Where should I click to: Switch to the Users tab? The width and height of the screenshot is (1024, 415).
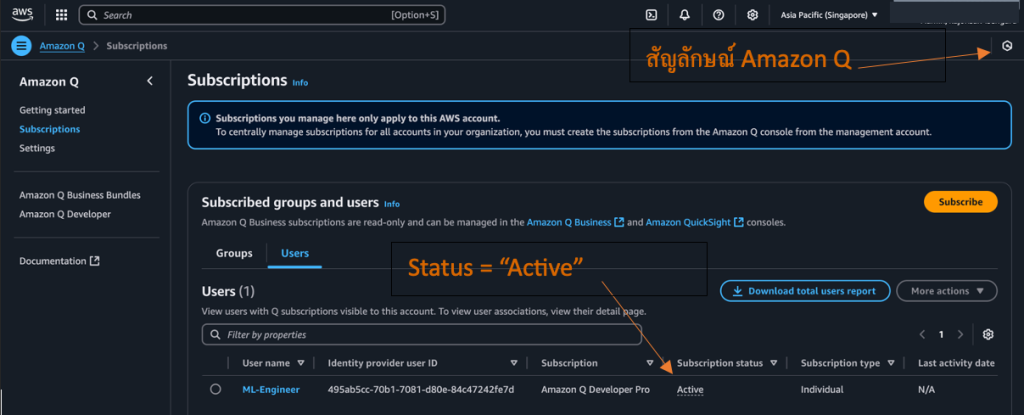point(295,253)
